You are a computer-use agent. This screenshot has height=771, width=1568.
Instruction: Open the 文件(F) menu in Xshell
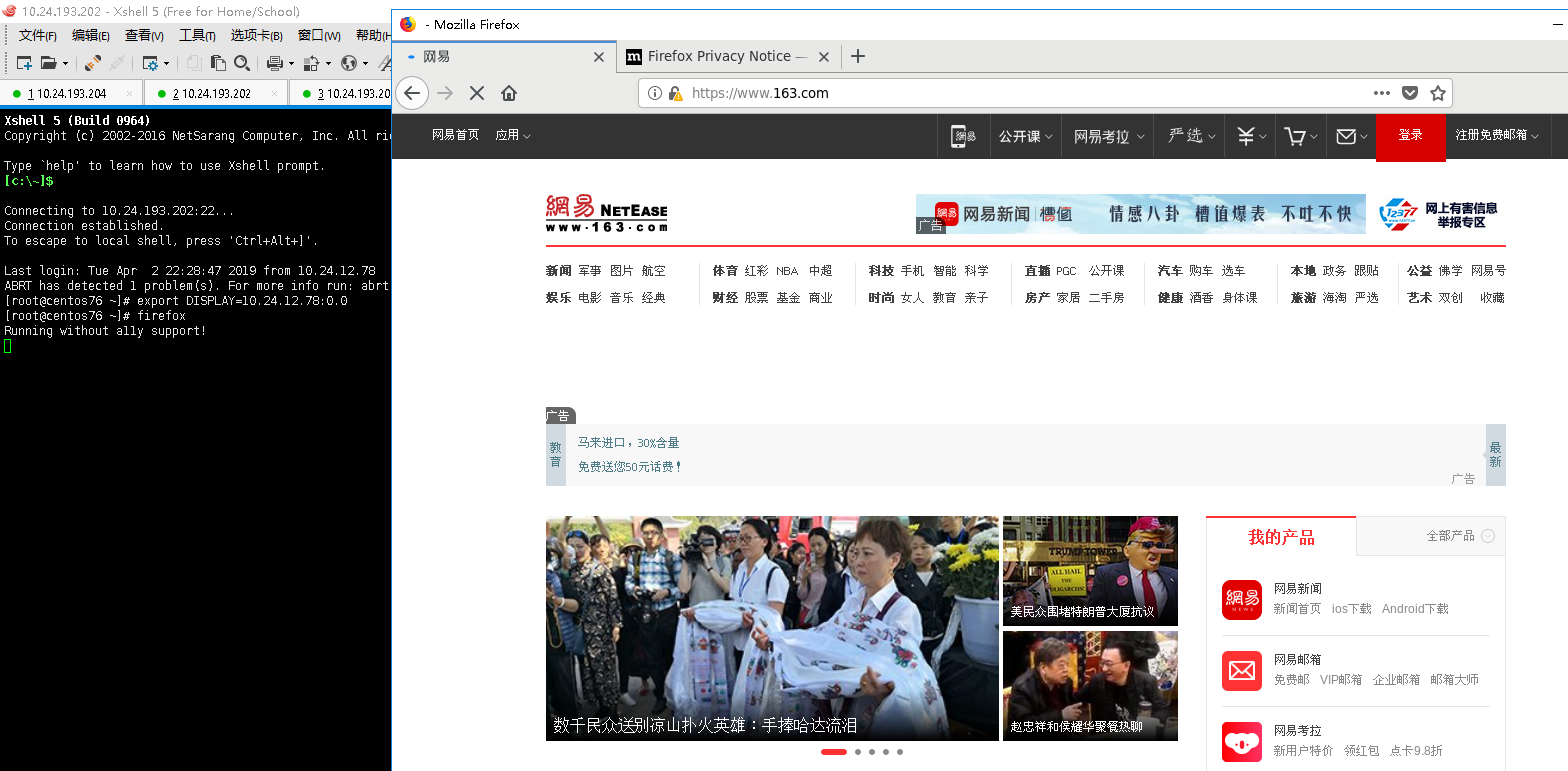point(37,36)
